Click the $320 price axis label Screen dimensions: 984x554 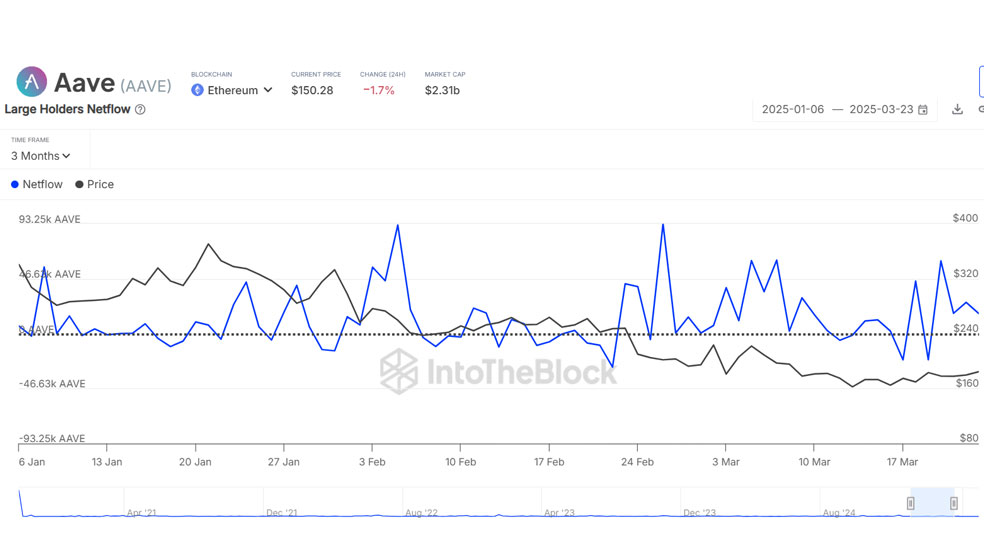point(965,274)
